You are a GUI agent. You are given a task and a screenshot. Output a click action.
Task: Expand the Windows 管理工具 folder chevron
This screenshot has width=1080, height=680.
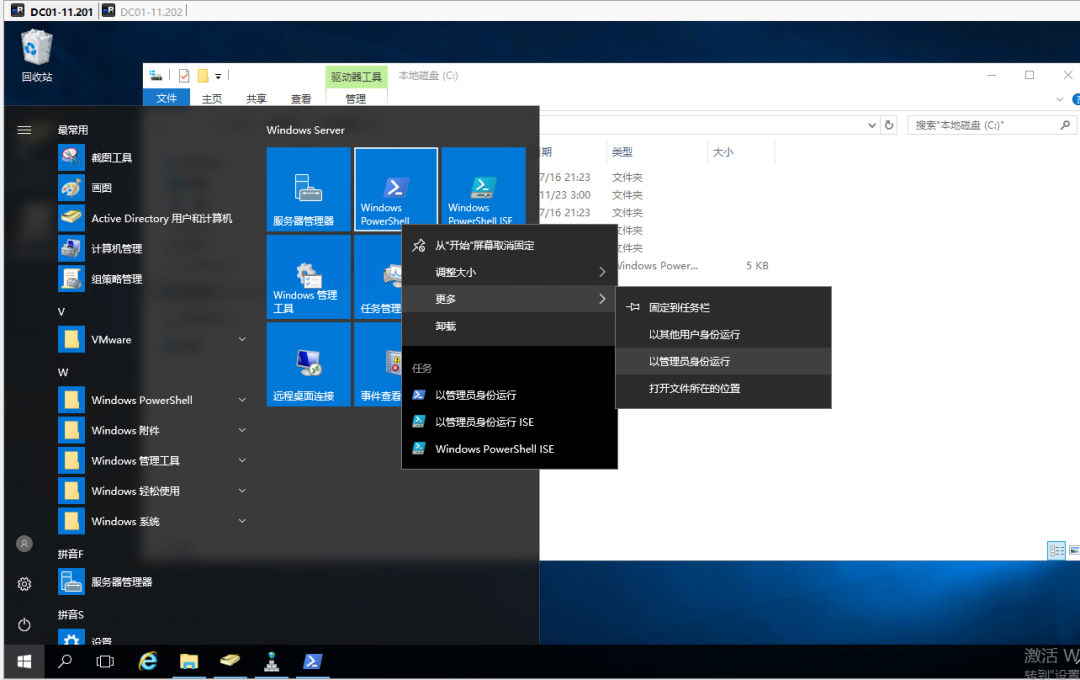click(x=242, y=461)
